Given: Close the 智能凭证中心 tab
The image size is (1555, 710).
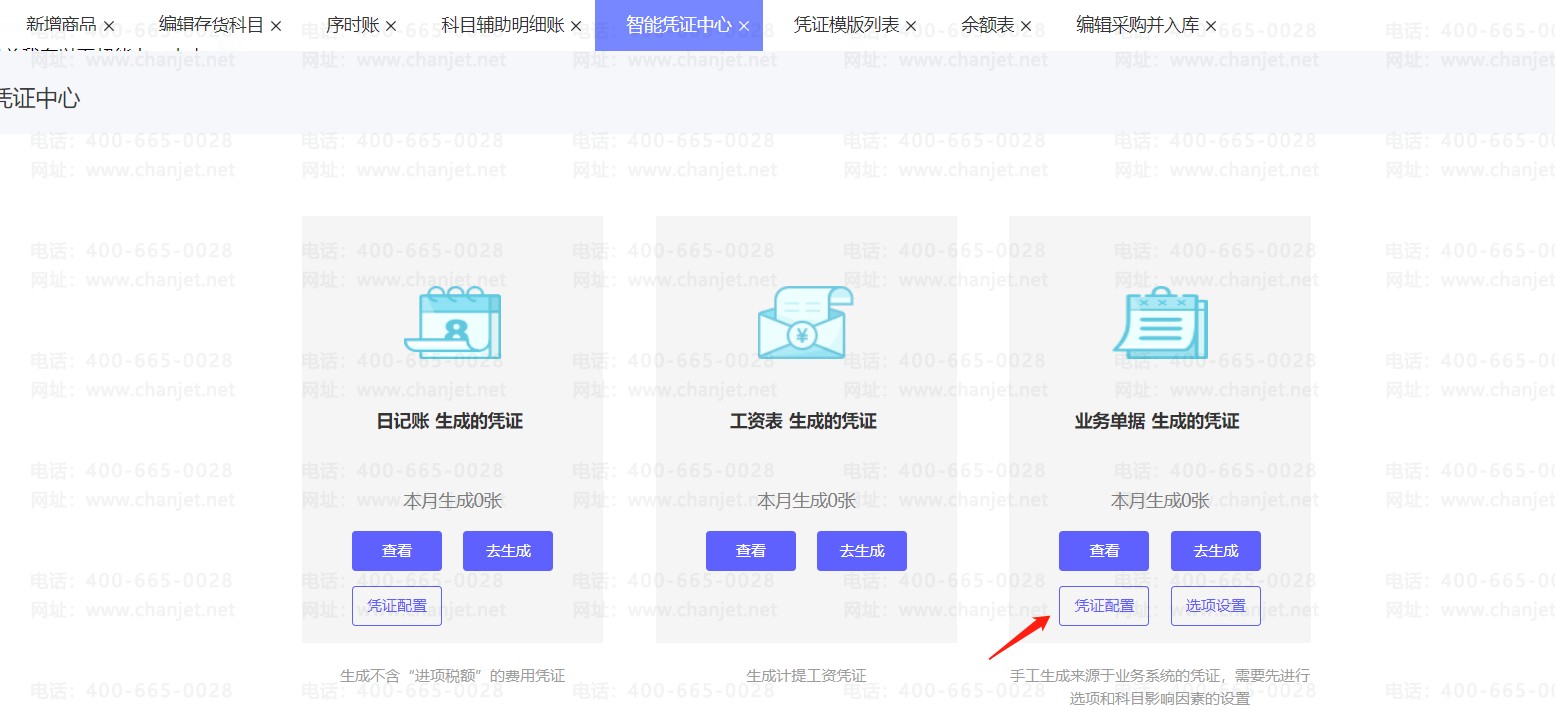Looking at the screenshot, I should (744, 26).
